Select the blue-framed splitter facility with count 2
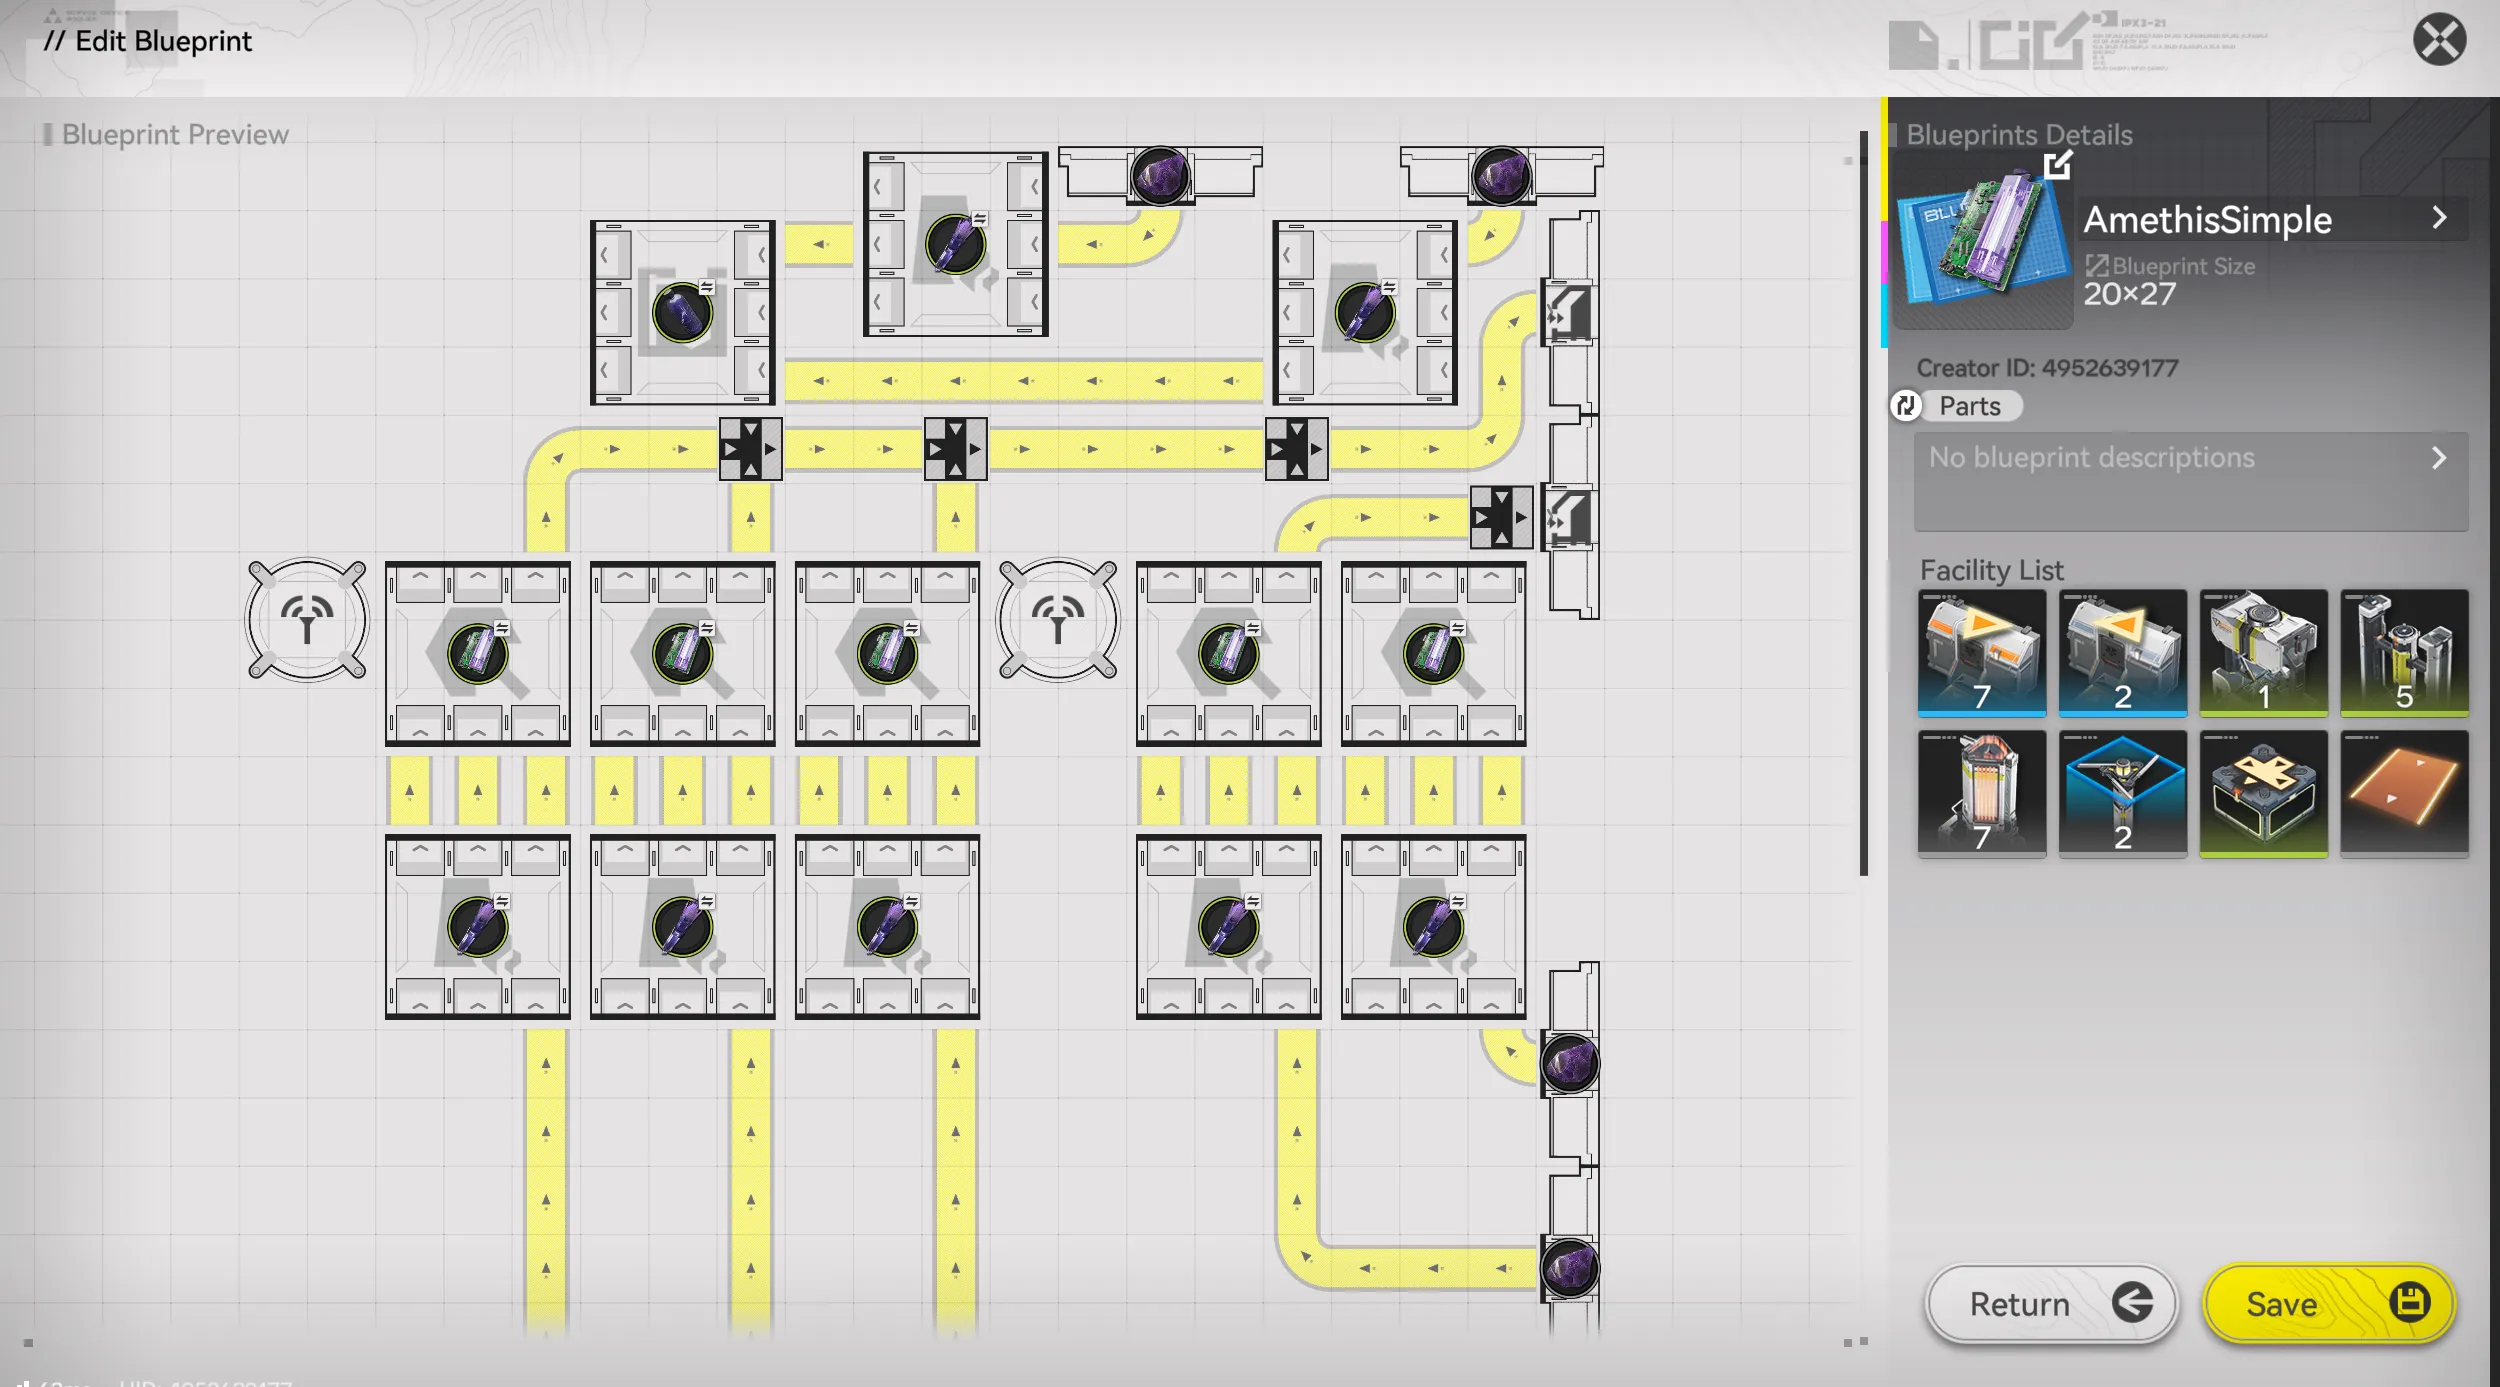The height and width of the screenshot is (1387, 2500). [x=2125, y=791]
